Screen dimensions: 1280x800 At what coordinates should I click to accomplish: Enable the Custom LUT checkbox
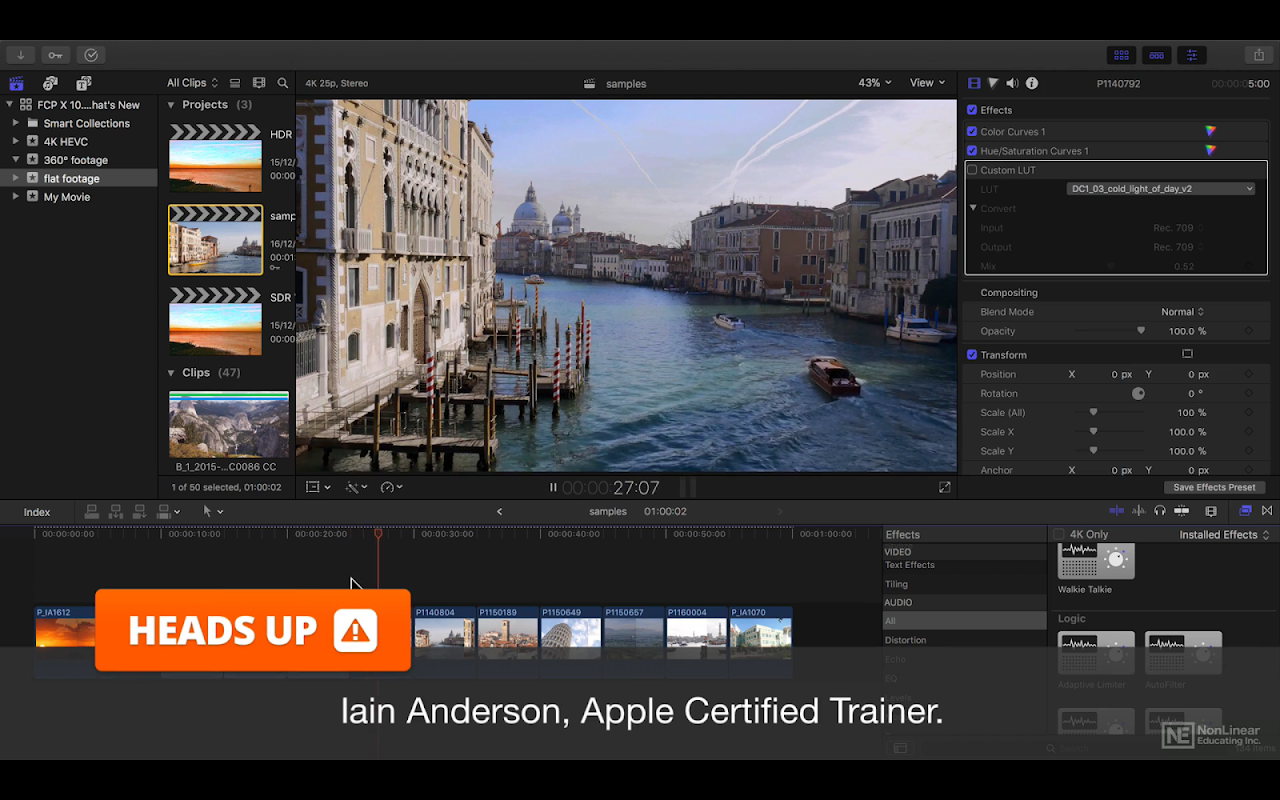(x=972, y=170)
